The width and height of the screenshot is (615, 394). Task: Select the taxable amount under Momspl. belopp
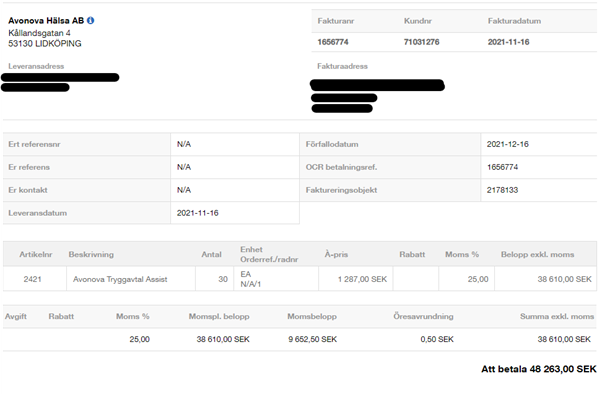pyautogui.click(x=223, y=339)
